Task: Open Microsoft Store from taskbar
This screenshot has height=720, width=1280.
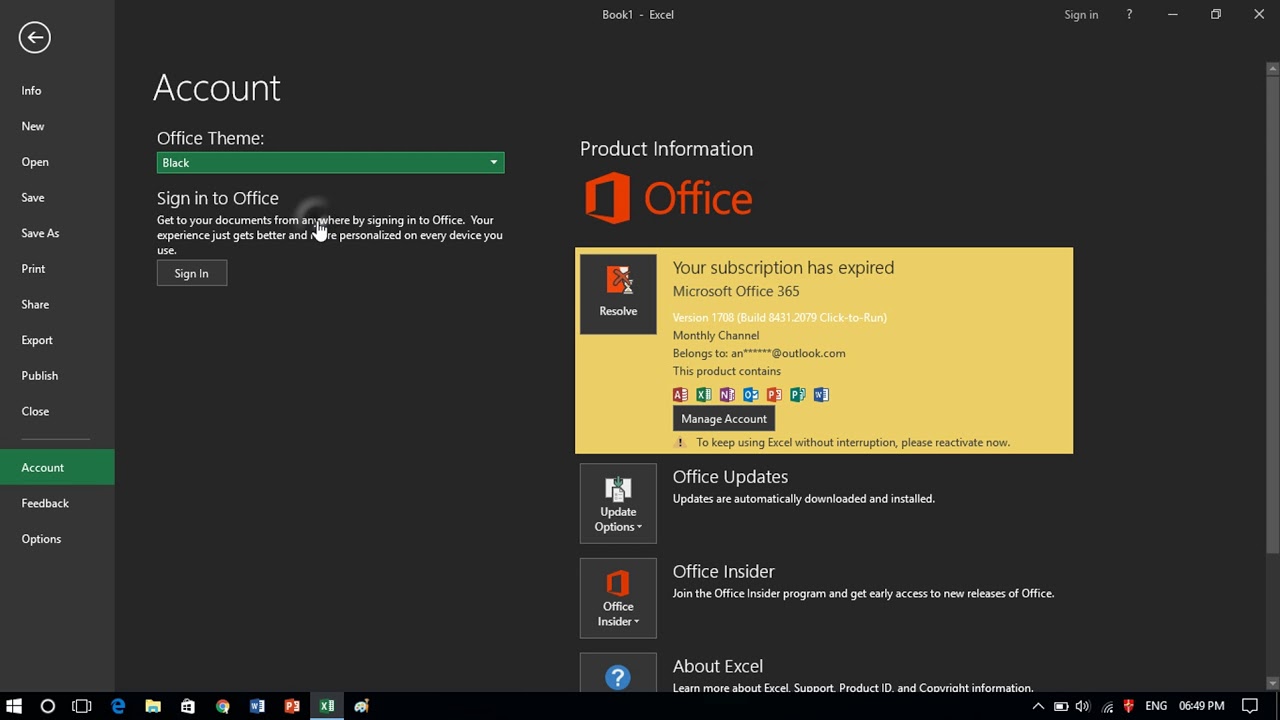Action: 187,707
